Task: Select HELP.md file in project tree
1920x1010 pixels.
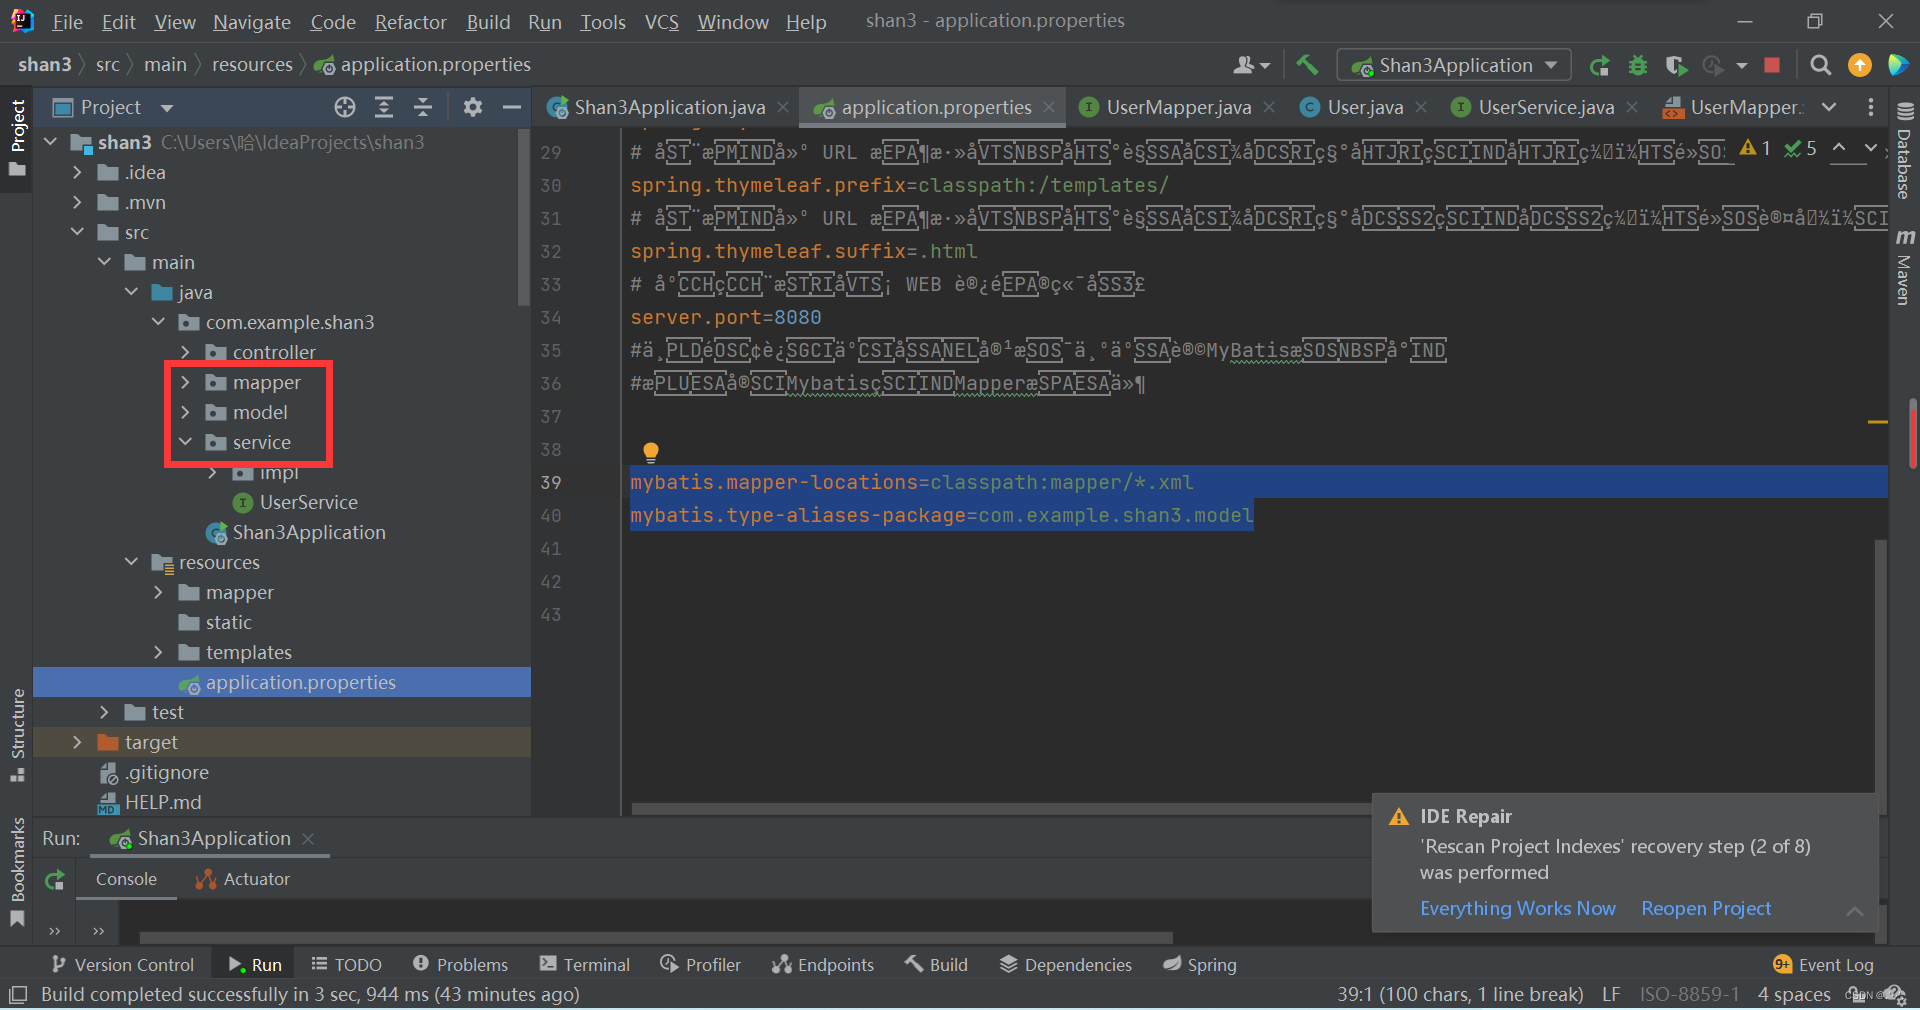Action: 163,802
